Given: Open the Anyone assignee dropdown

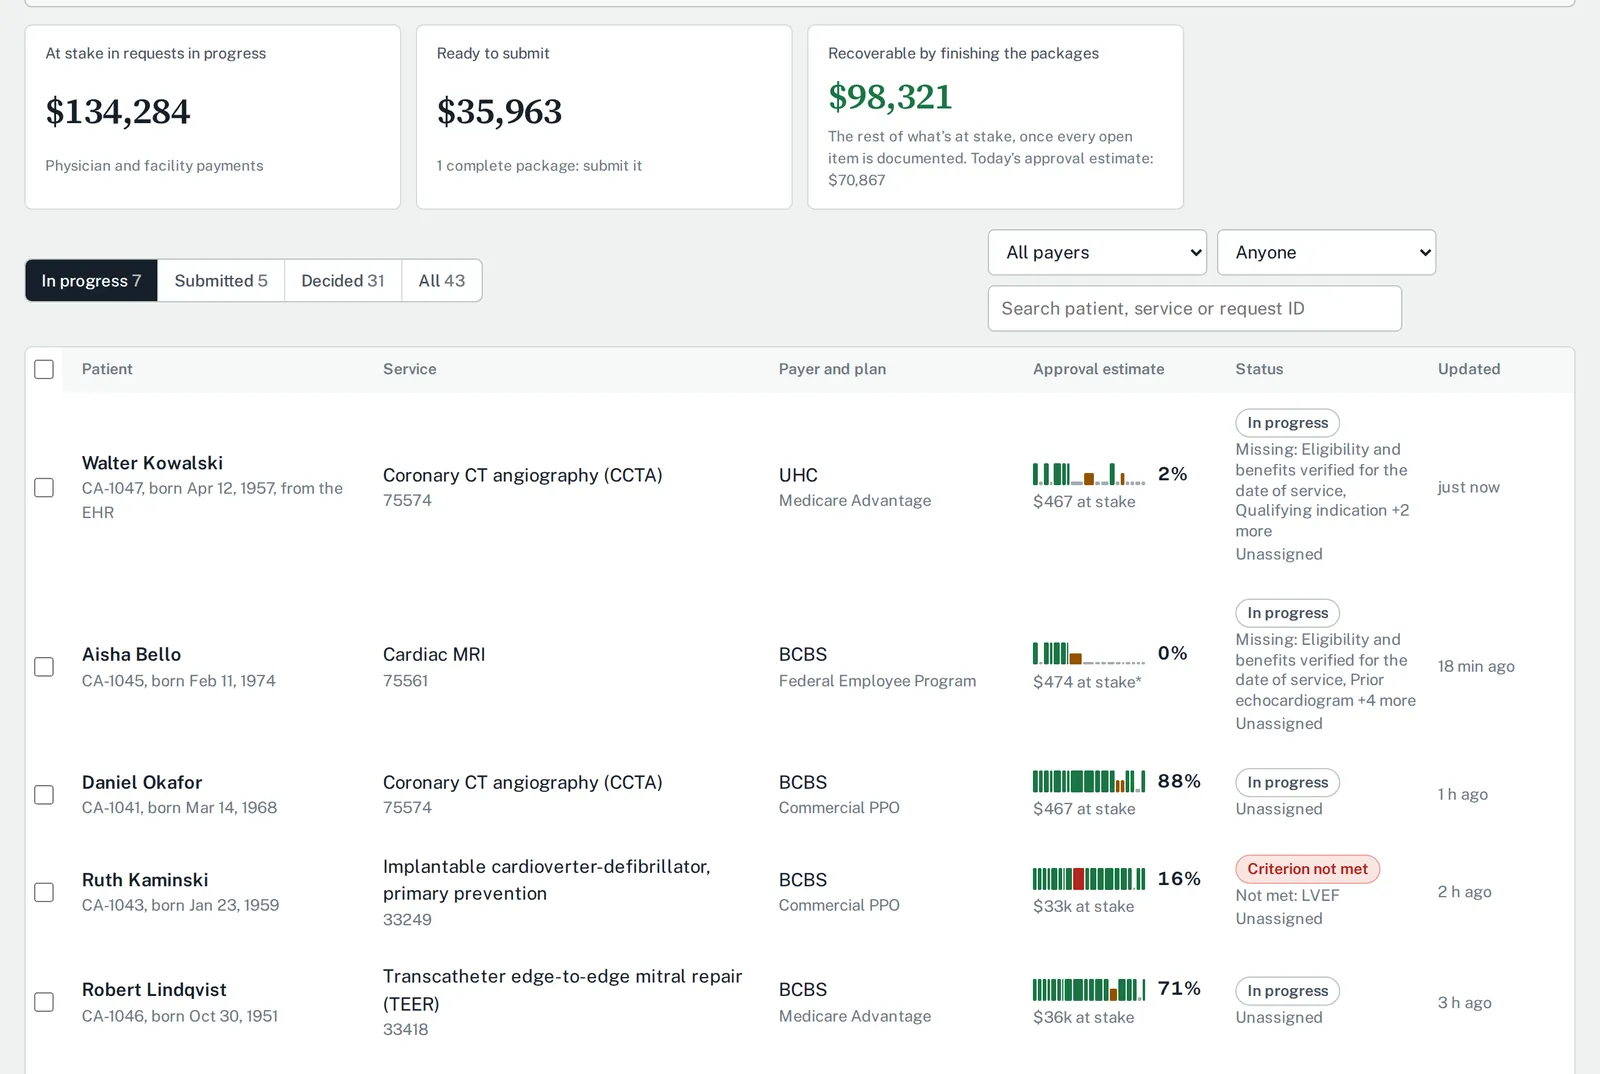Looking at the screenshot, I should click(1326, 253).
